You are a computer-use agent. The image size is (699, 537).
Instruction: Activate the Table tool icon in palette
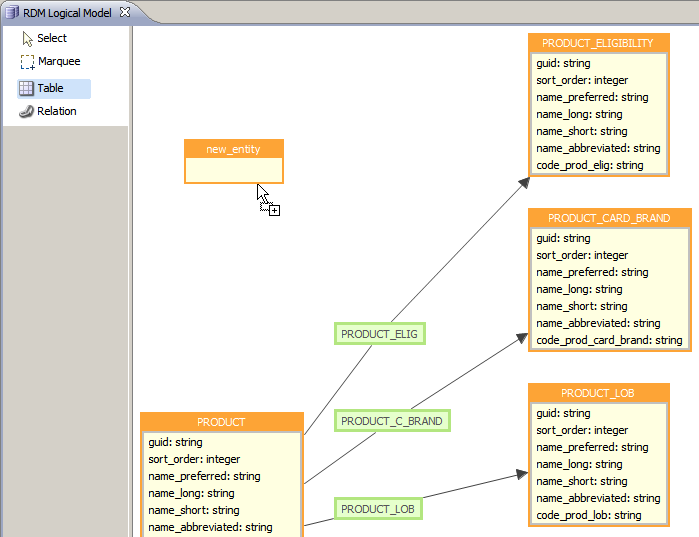(27, 89)
